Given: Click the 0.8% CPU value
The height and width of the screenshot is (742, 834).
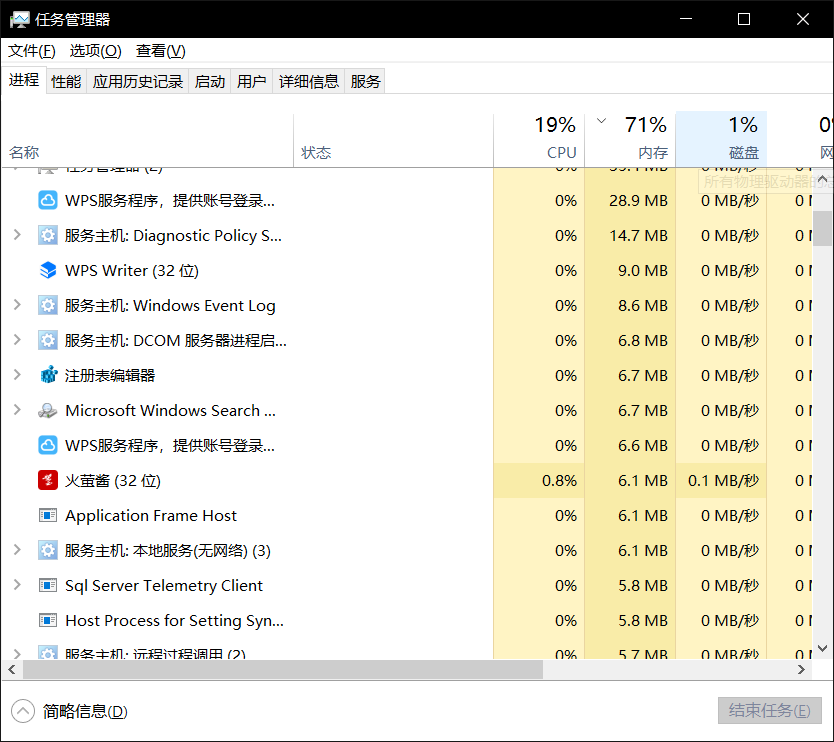Looking at the screenshot, I should (560, 481).
